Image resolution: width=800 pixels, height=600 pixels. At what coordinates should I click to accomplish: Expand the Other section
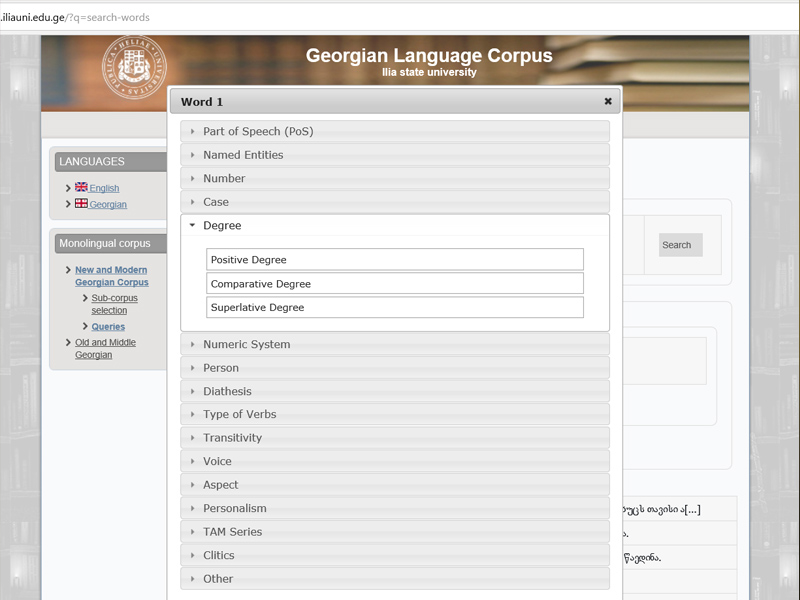[x=395, y=578]
